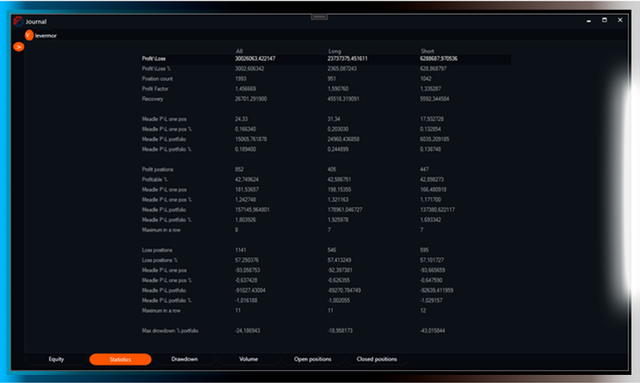Close the Journal window
This screenshot has height=383, width=640.
click(x=620, y=20)
